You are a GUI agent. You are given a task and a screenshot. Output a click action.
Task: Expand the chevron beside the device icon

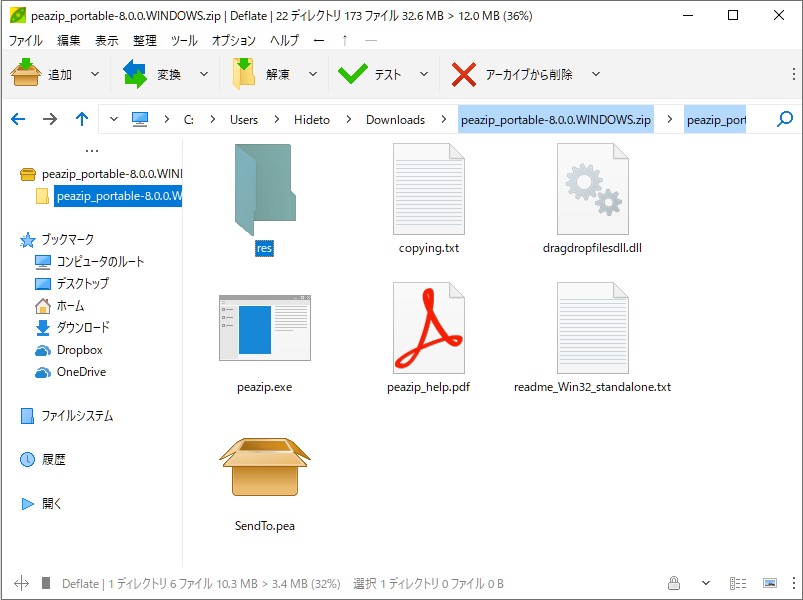(x=114, y=118)
